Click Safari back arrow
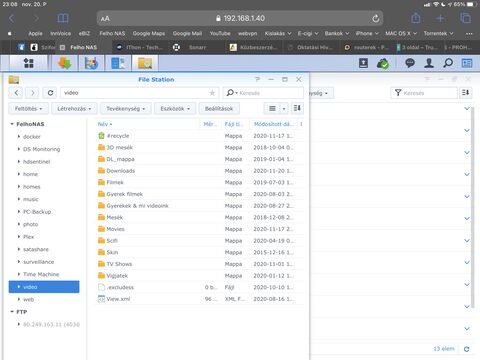 (12, 18)
